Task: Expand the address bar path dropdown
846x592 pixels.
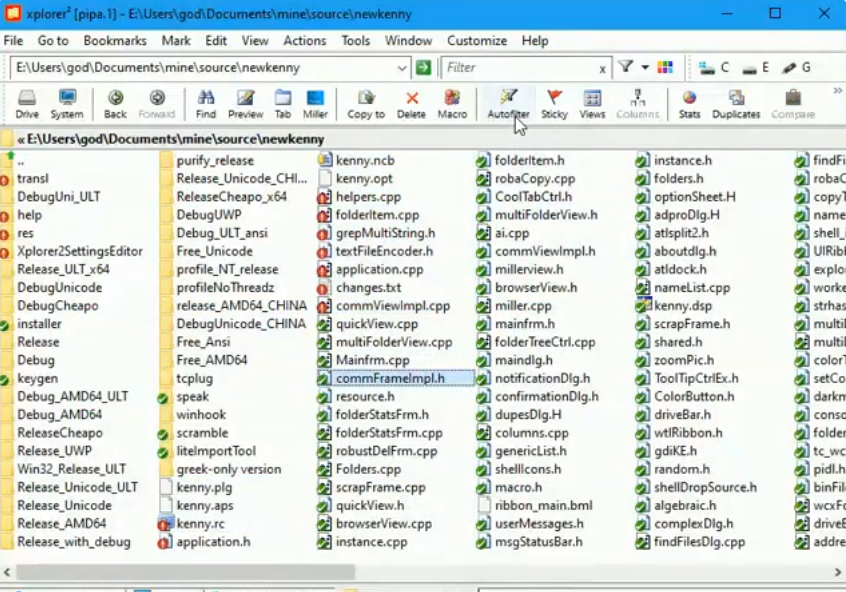Action: point(402,68)
